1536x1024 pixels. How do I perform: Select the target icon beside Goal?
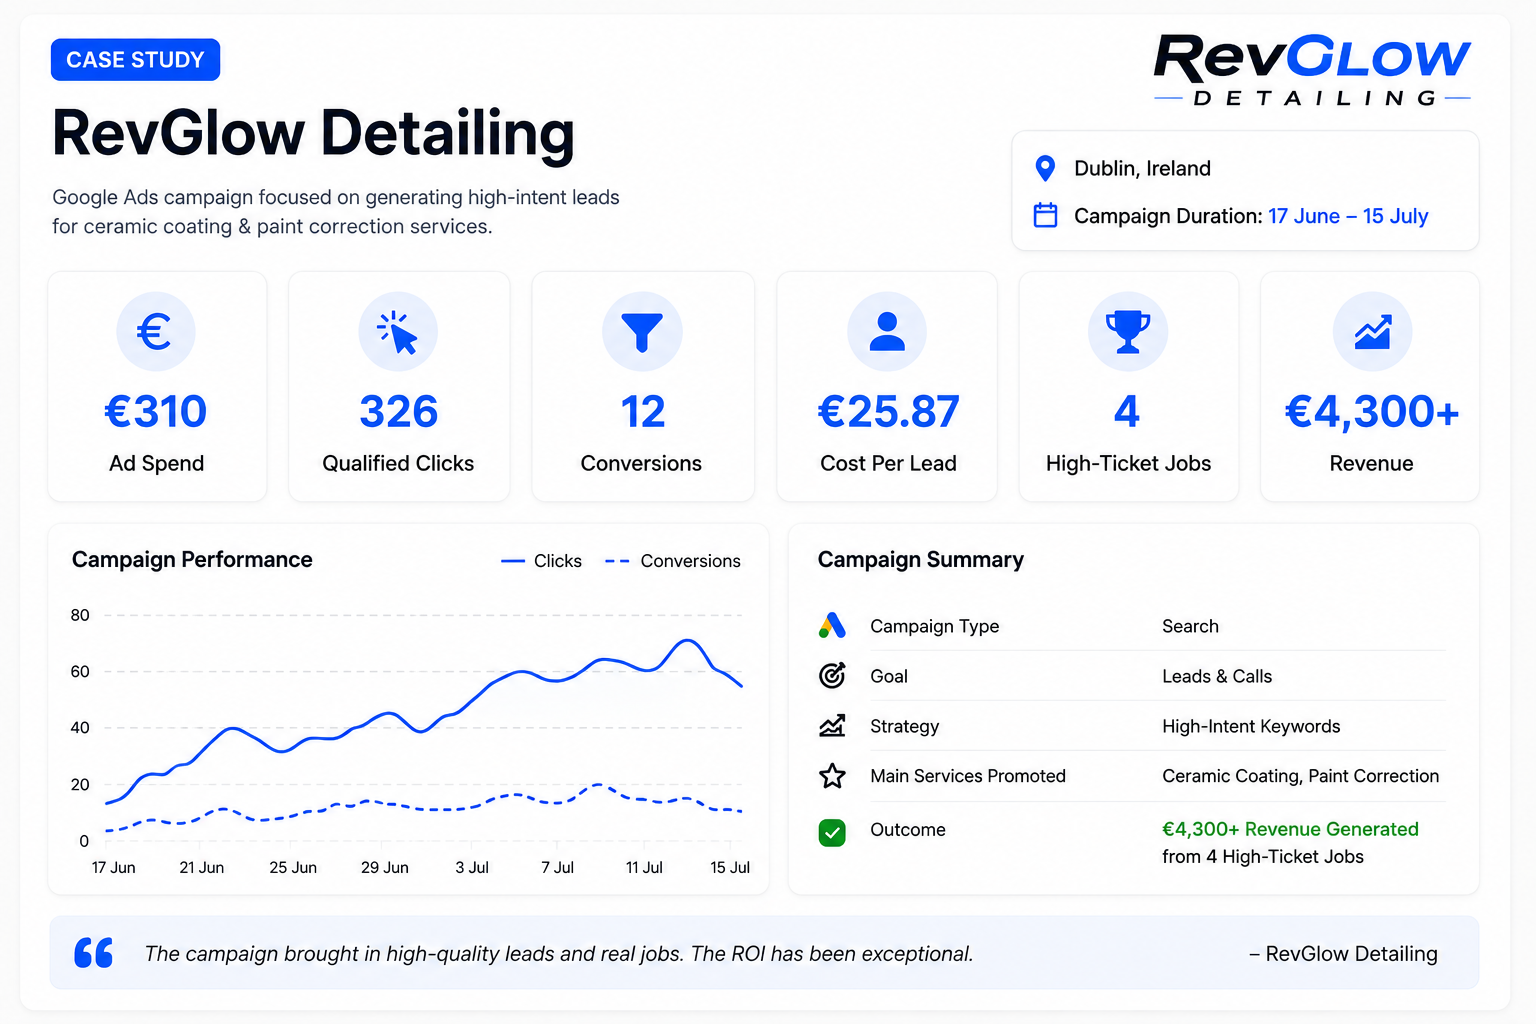(x=832, y=676)
